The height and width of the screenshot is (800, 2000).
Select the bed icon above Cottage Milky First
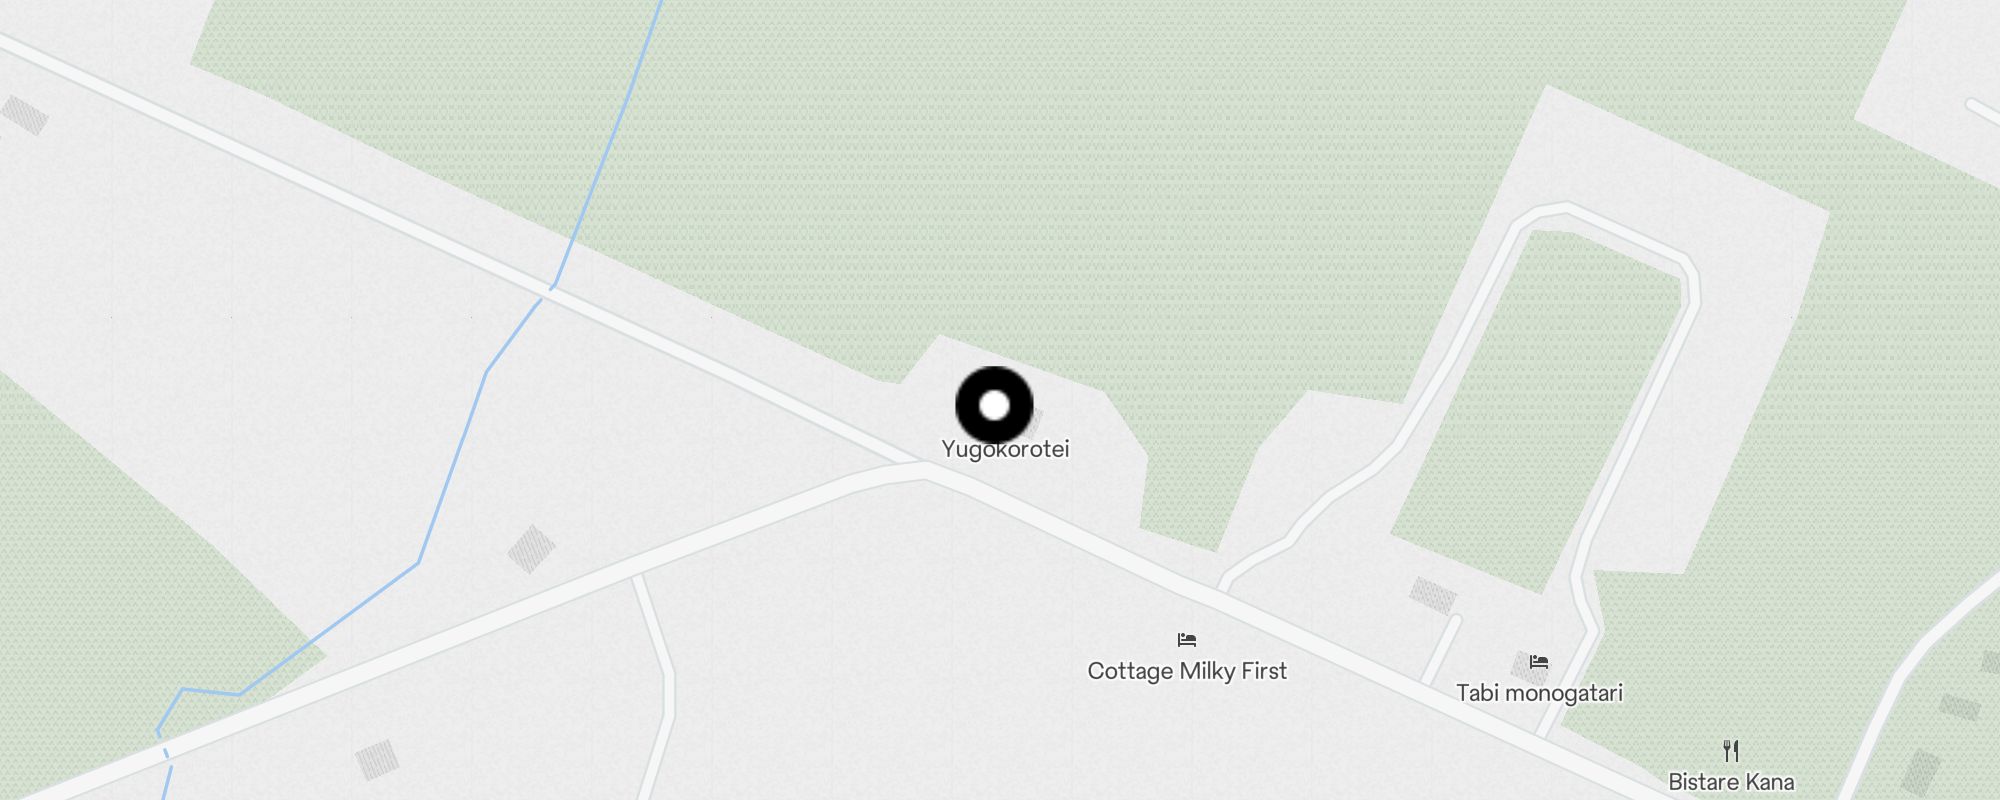click(1187, 640)
